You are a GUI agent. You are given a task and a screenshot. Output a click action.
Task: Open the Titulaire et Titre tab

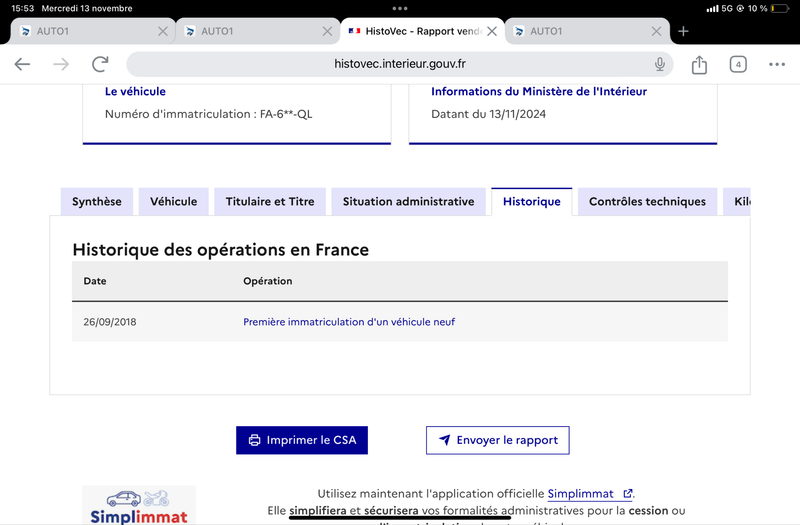click(x=270, y=202)
